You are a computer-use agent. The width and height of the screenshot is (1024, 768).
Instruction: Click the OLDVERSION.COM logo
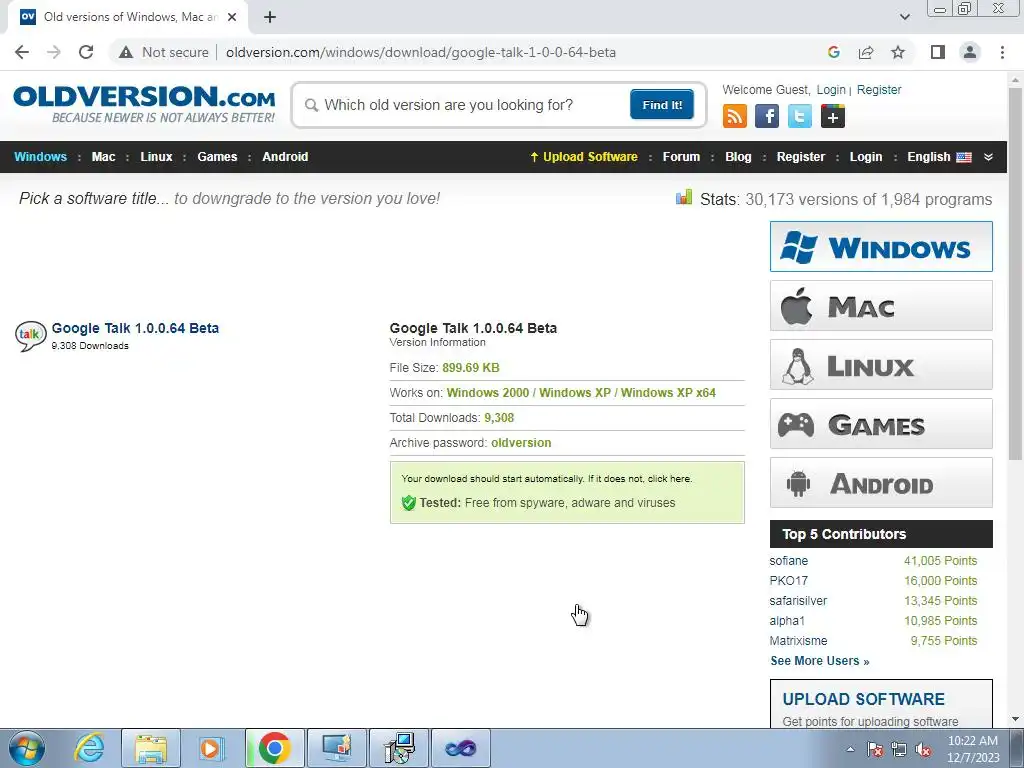(x=144, y=104)
